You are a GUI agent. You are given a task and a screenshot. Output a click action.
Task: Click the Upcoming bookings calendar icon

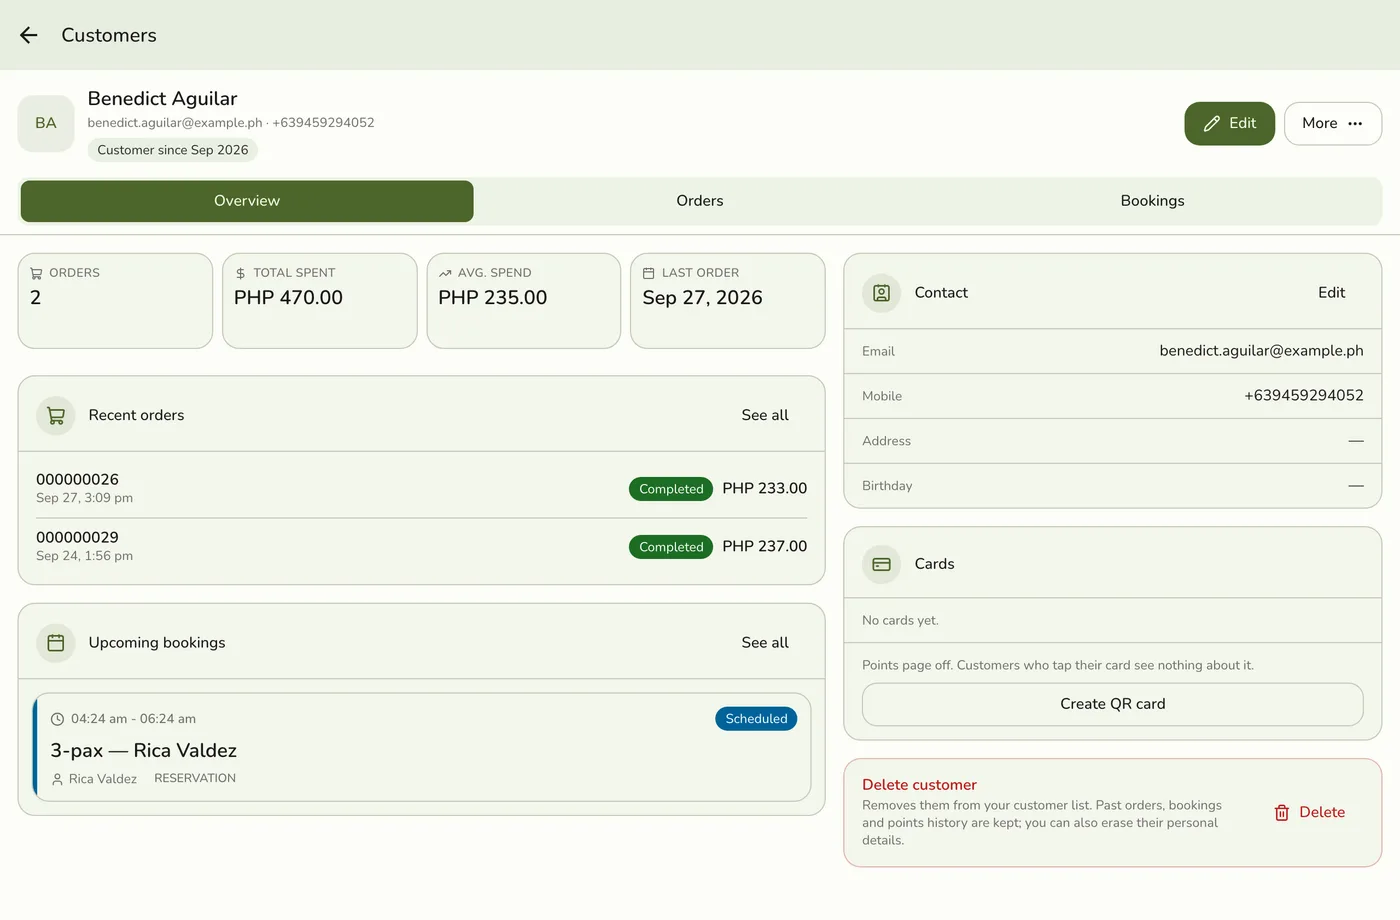click(x=56, y=643)
